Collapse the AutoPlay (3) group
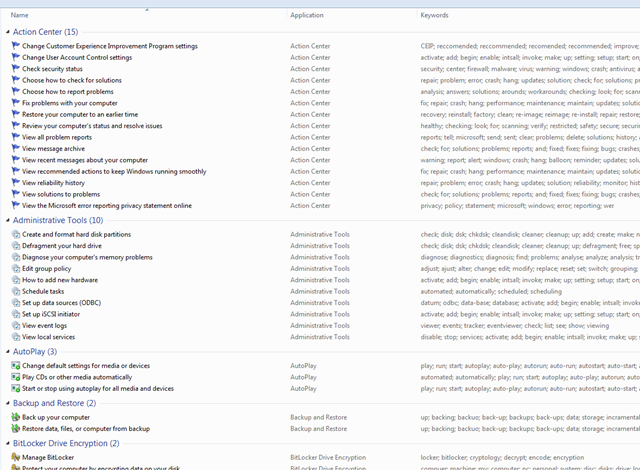 click(8, 352)
